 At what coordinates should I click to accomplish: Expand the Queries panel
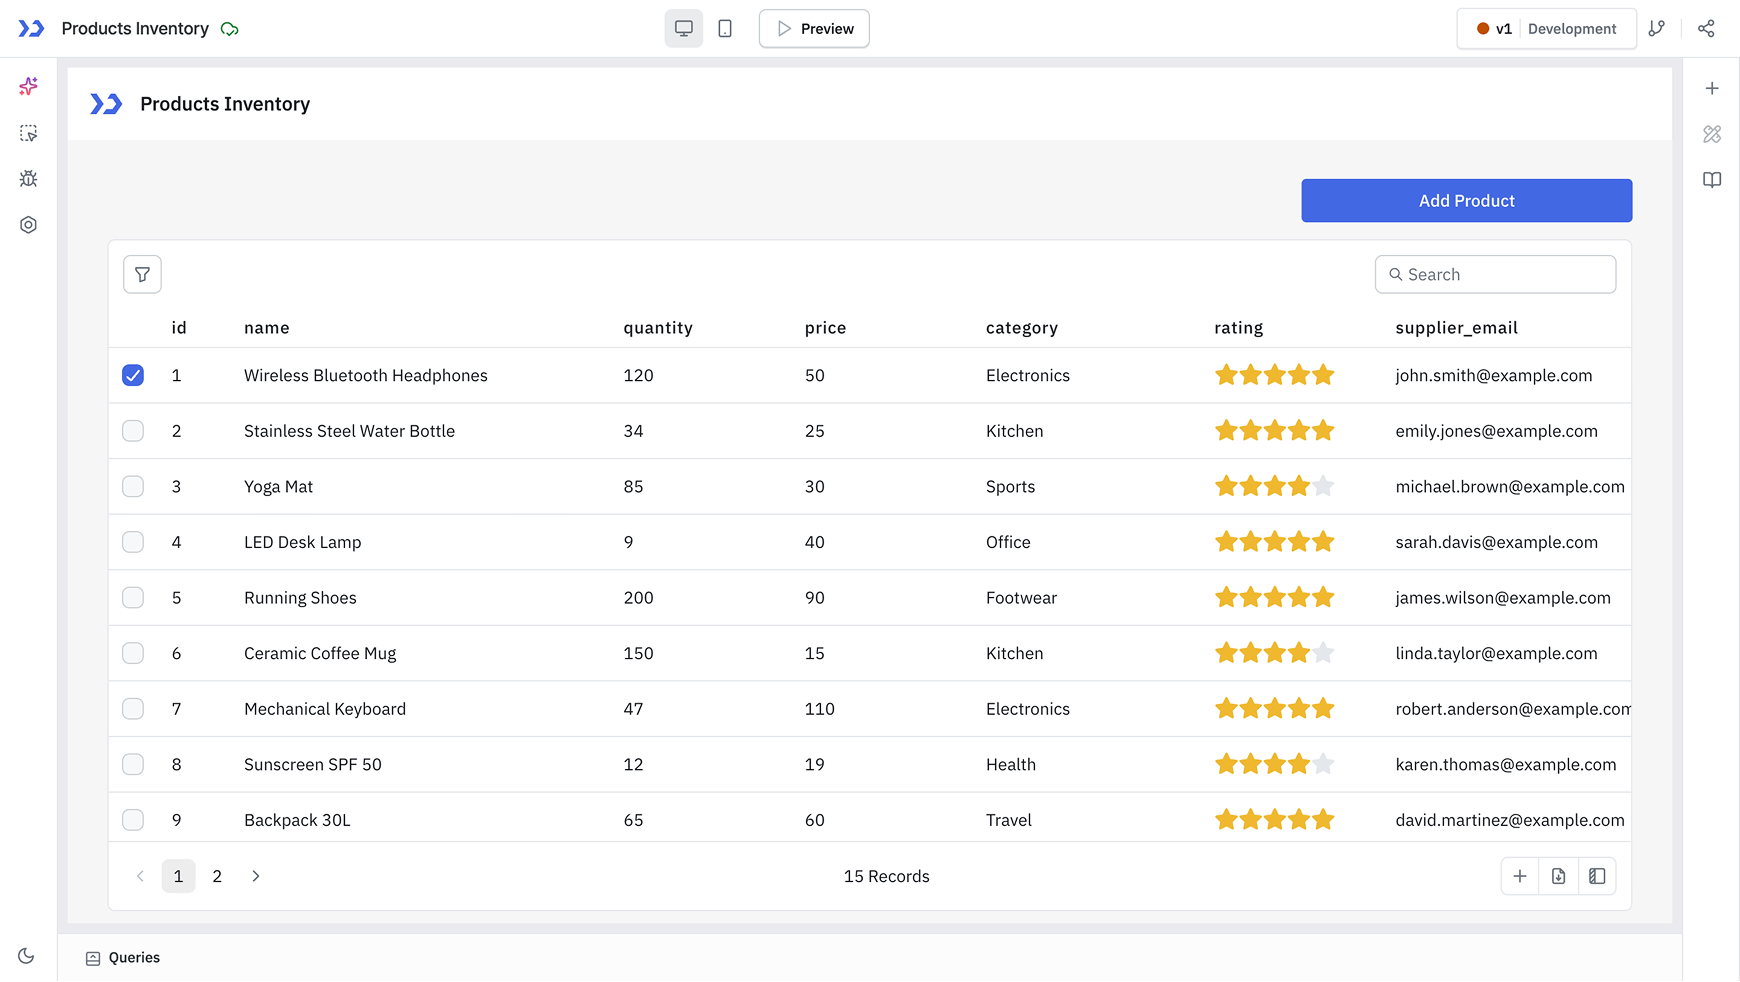[123, 958]
